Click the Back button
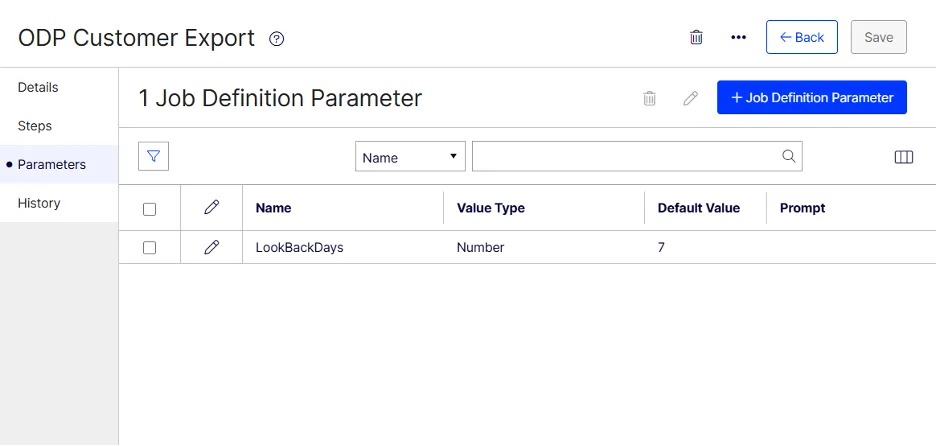This screenshot has height=446, width=936. (802, 37)
